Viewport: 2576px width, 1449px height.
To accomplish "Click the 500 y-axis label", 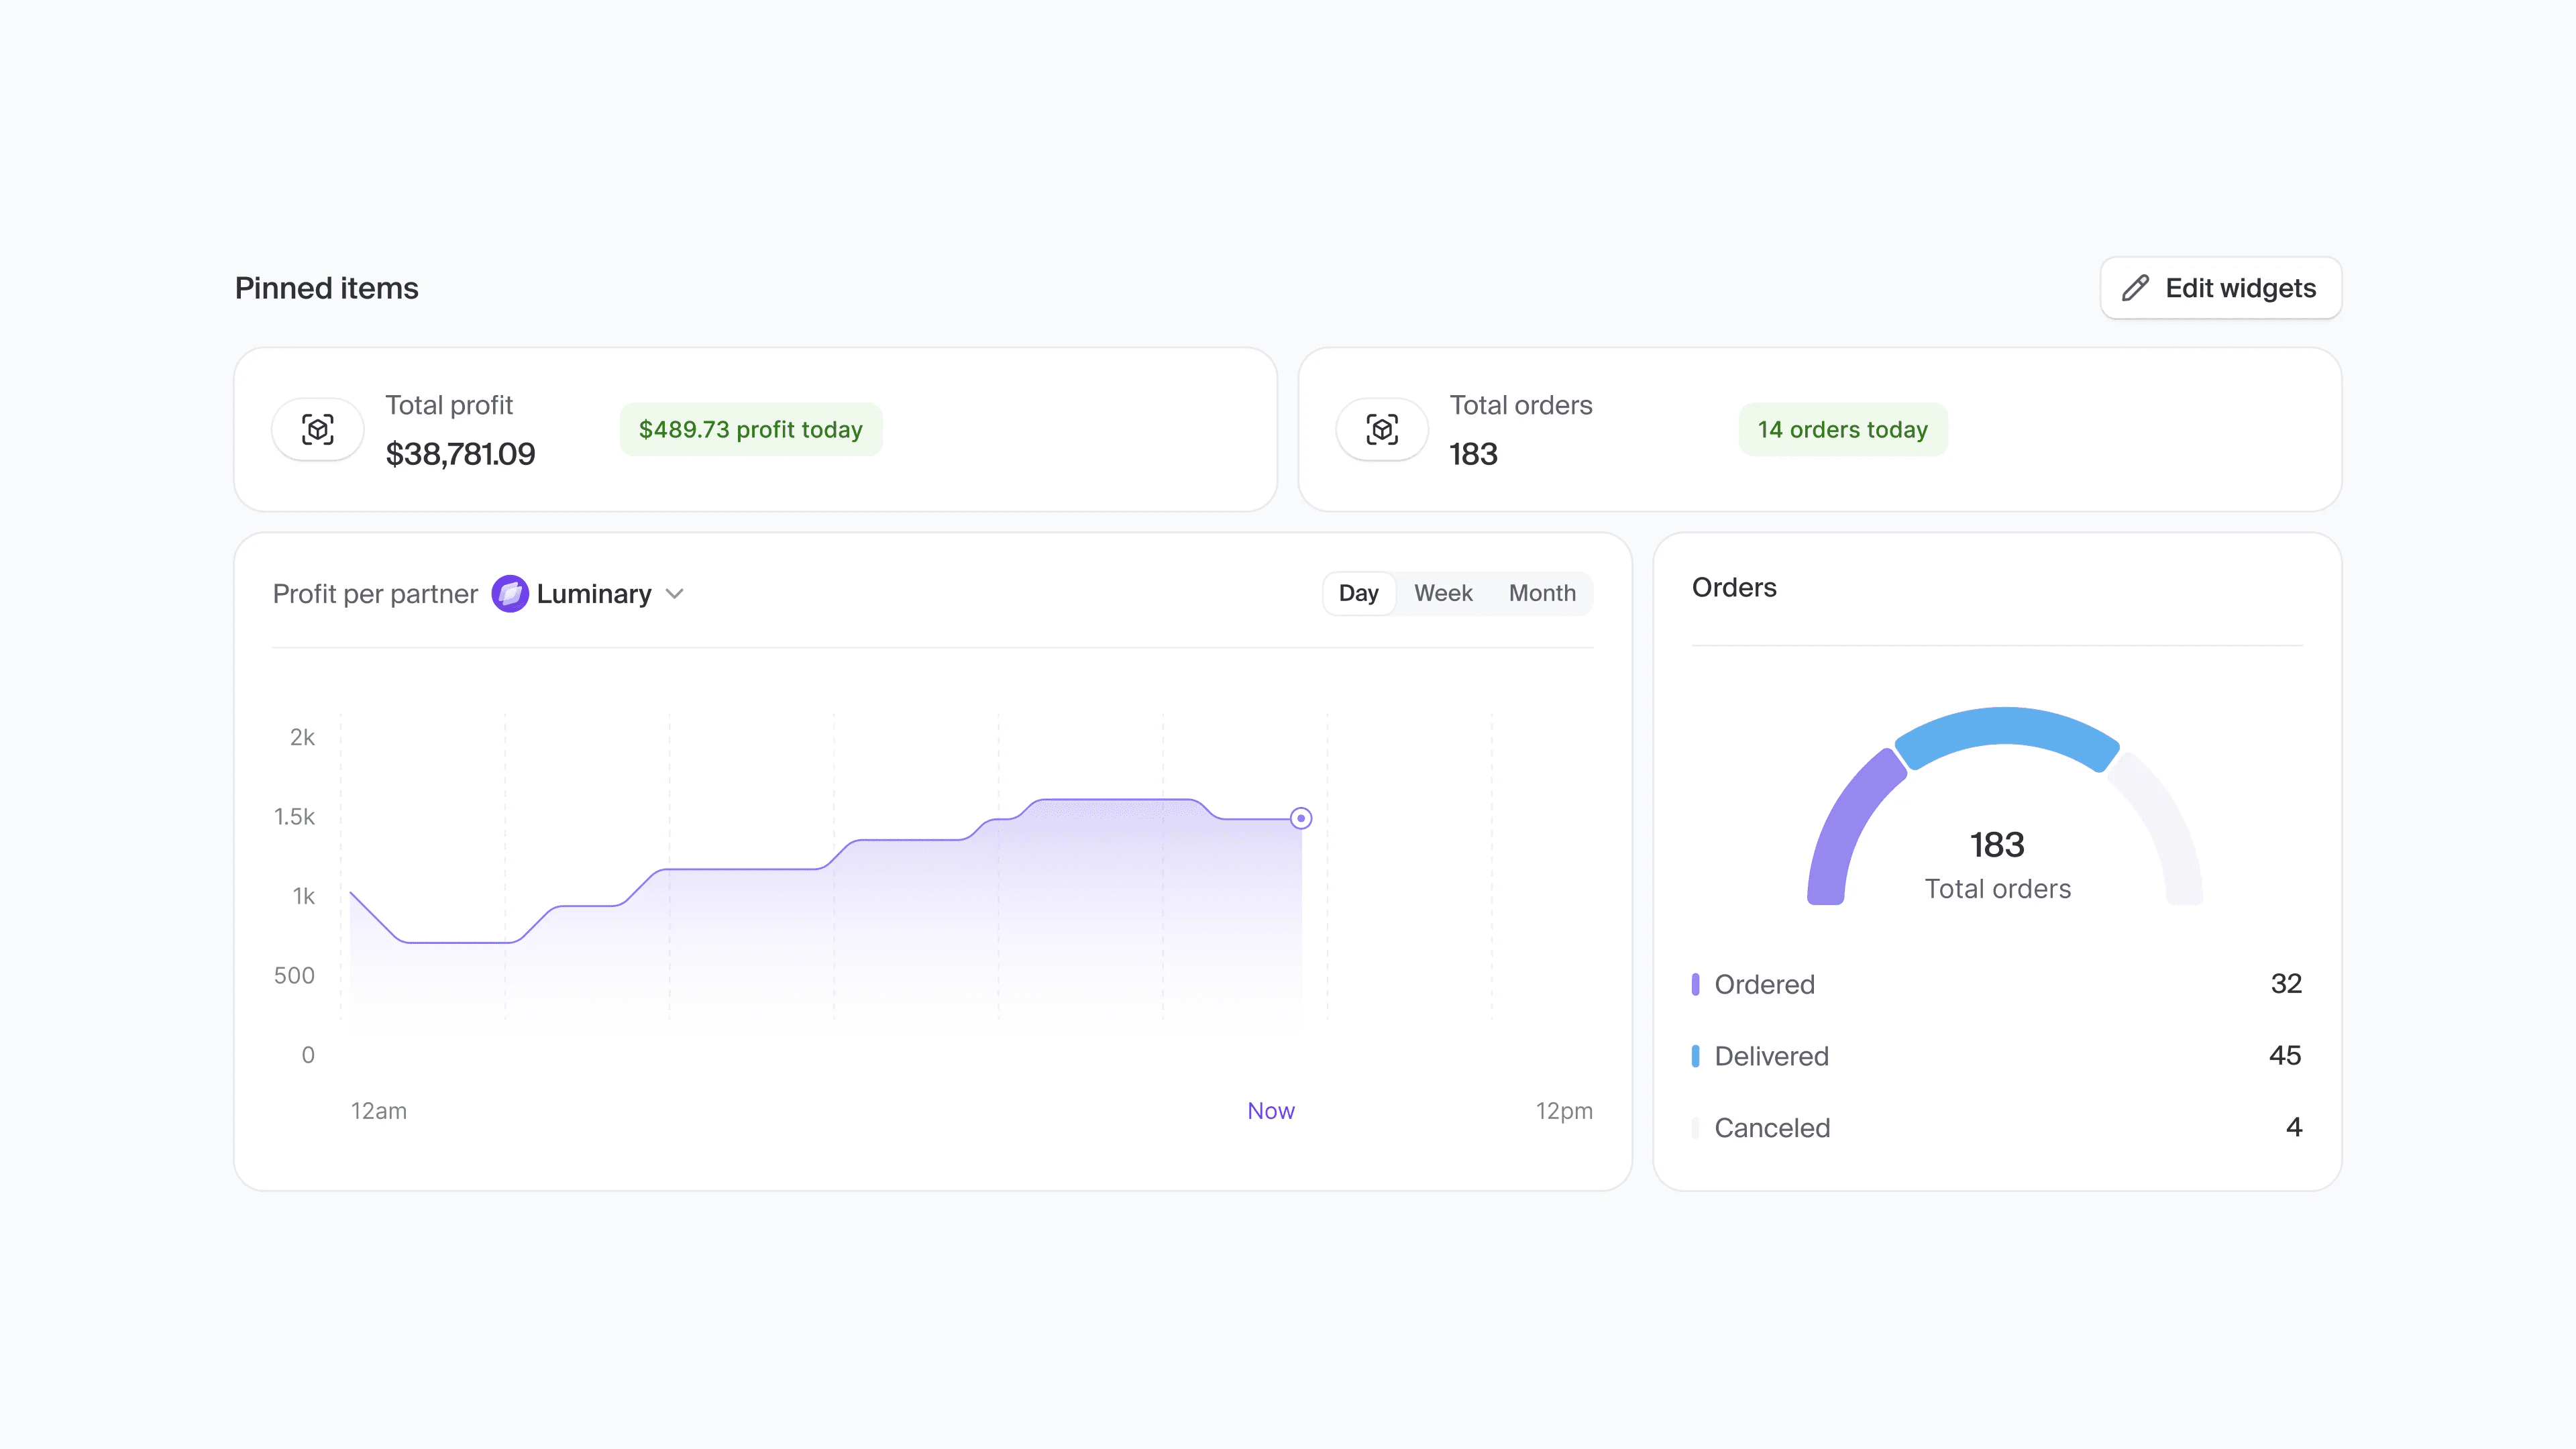I will [x=294, y=975].
